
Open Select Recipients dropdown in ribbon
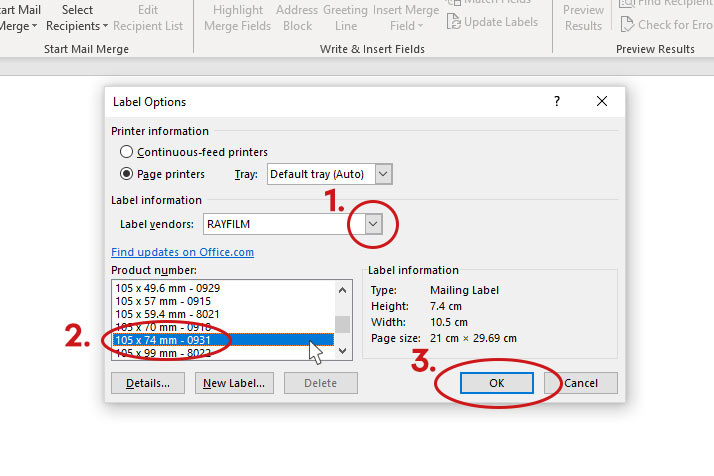click(77, 18)
